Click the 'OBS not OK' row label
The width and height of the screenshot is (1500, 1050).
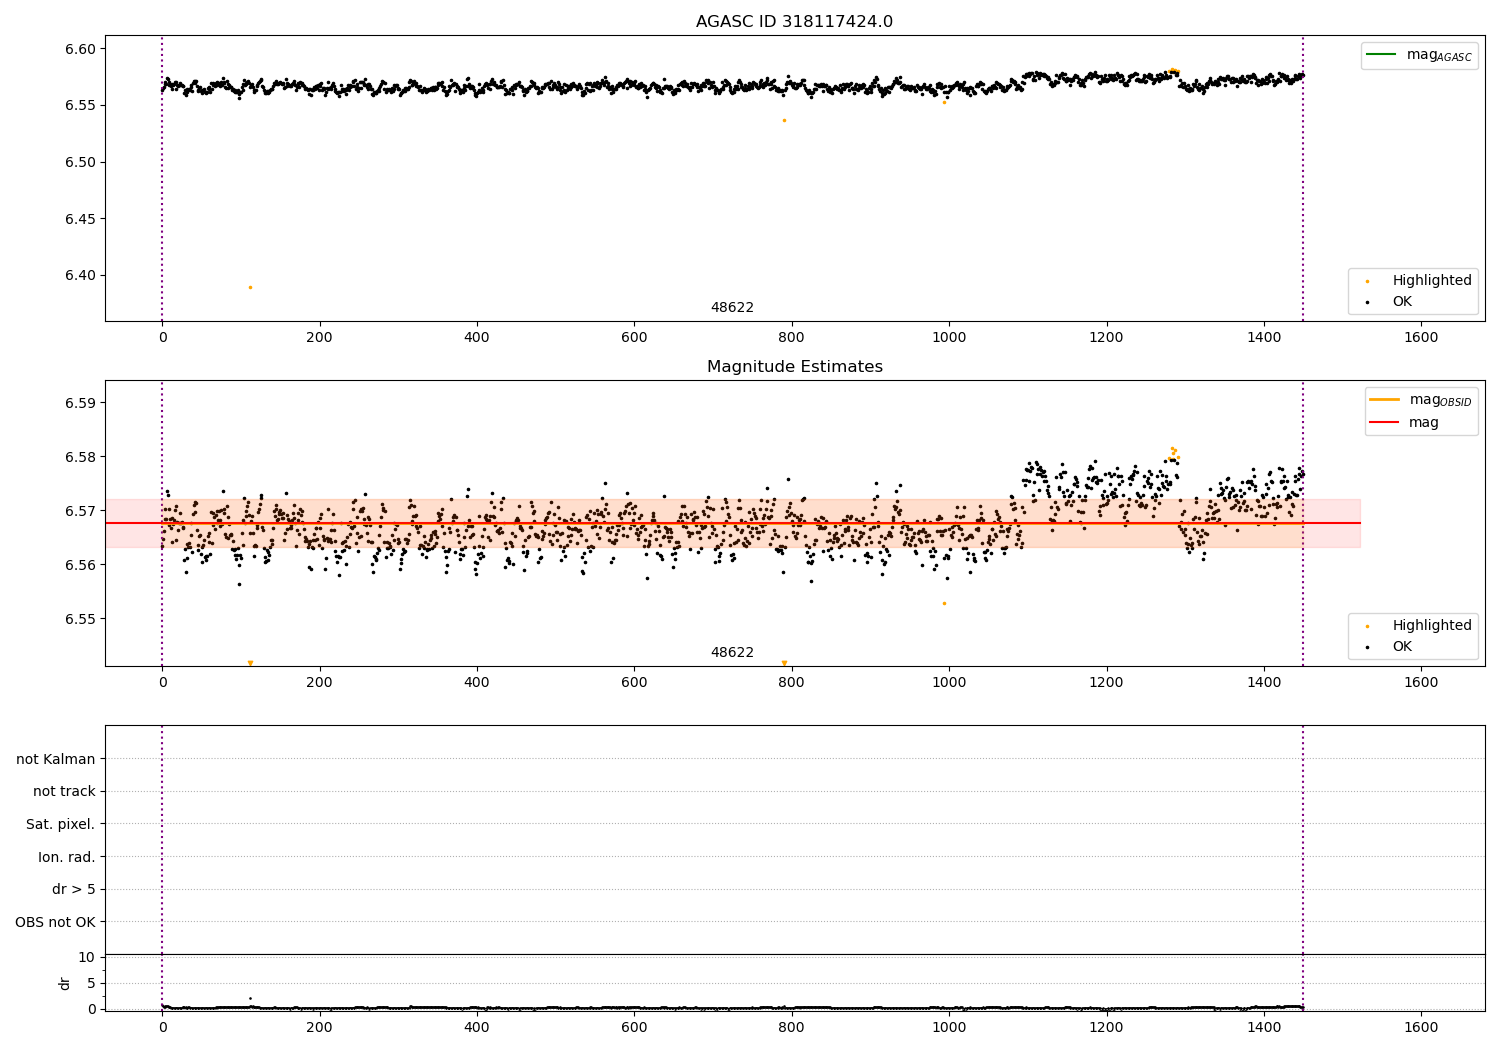tap(55, 922)
